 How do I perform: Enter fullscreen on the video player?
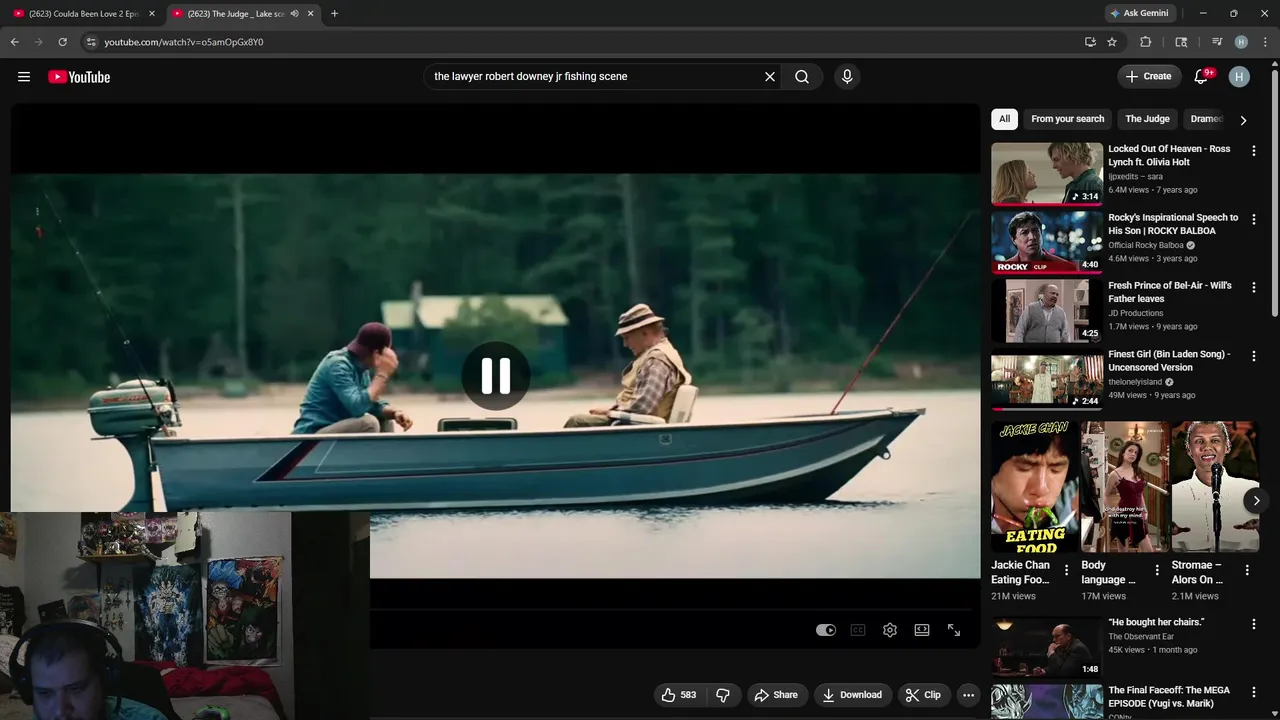[954, 630]
